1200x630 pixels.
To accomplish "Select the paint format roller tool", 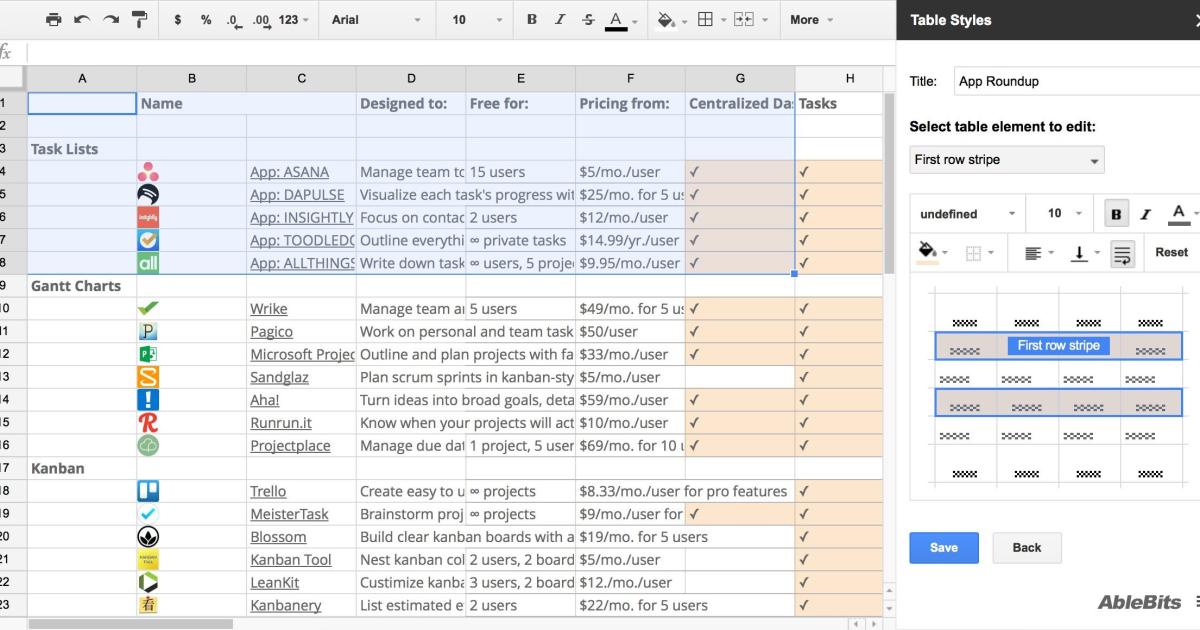I will pyautogui.click(x=139, y=20).
